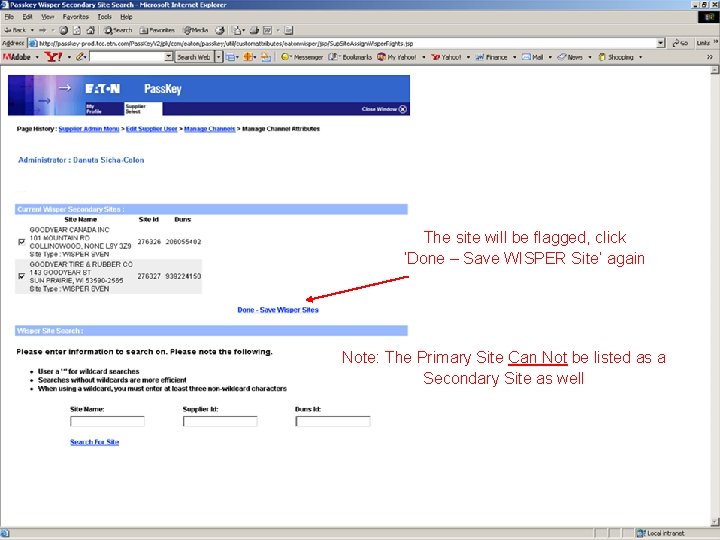720x540 pixels.
Task: Click the Adobe toolbar logo
Action: [x=17, y=57]
